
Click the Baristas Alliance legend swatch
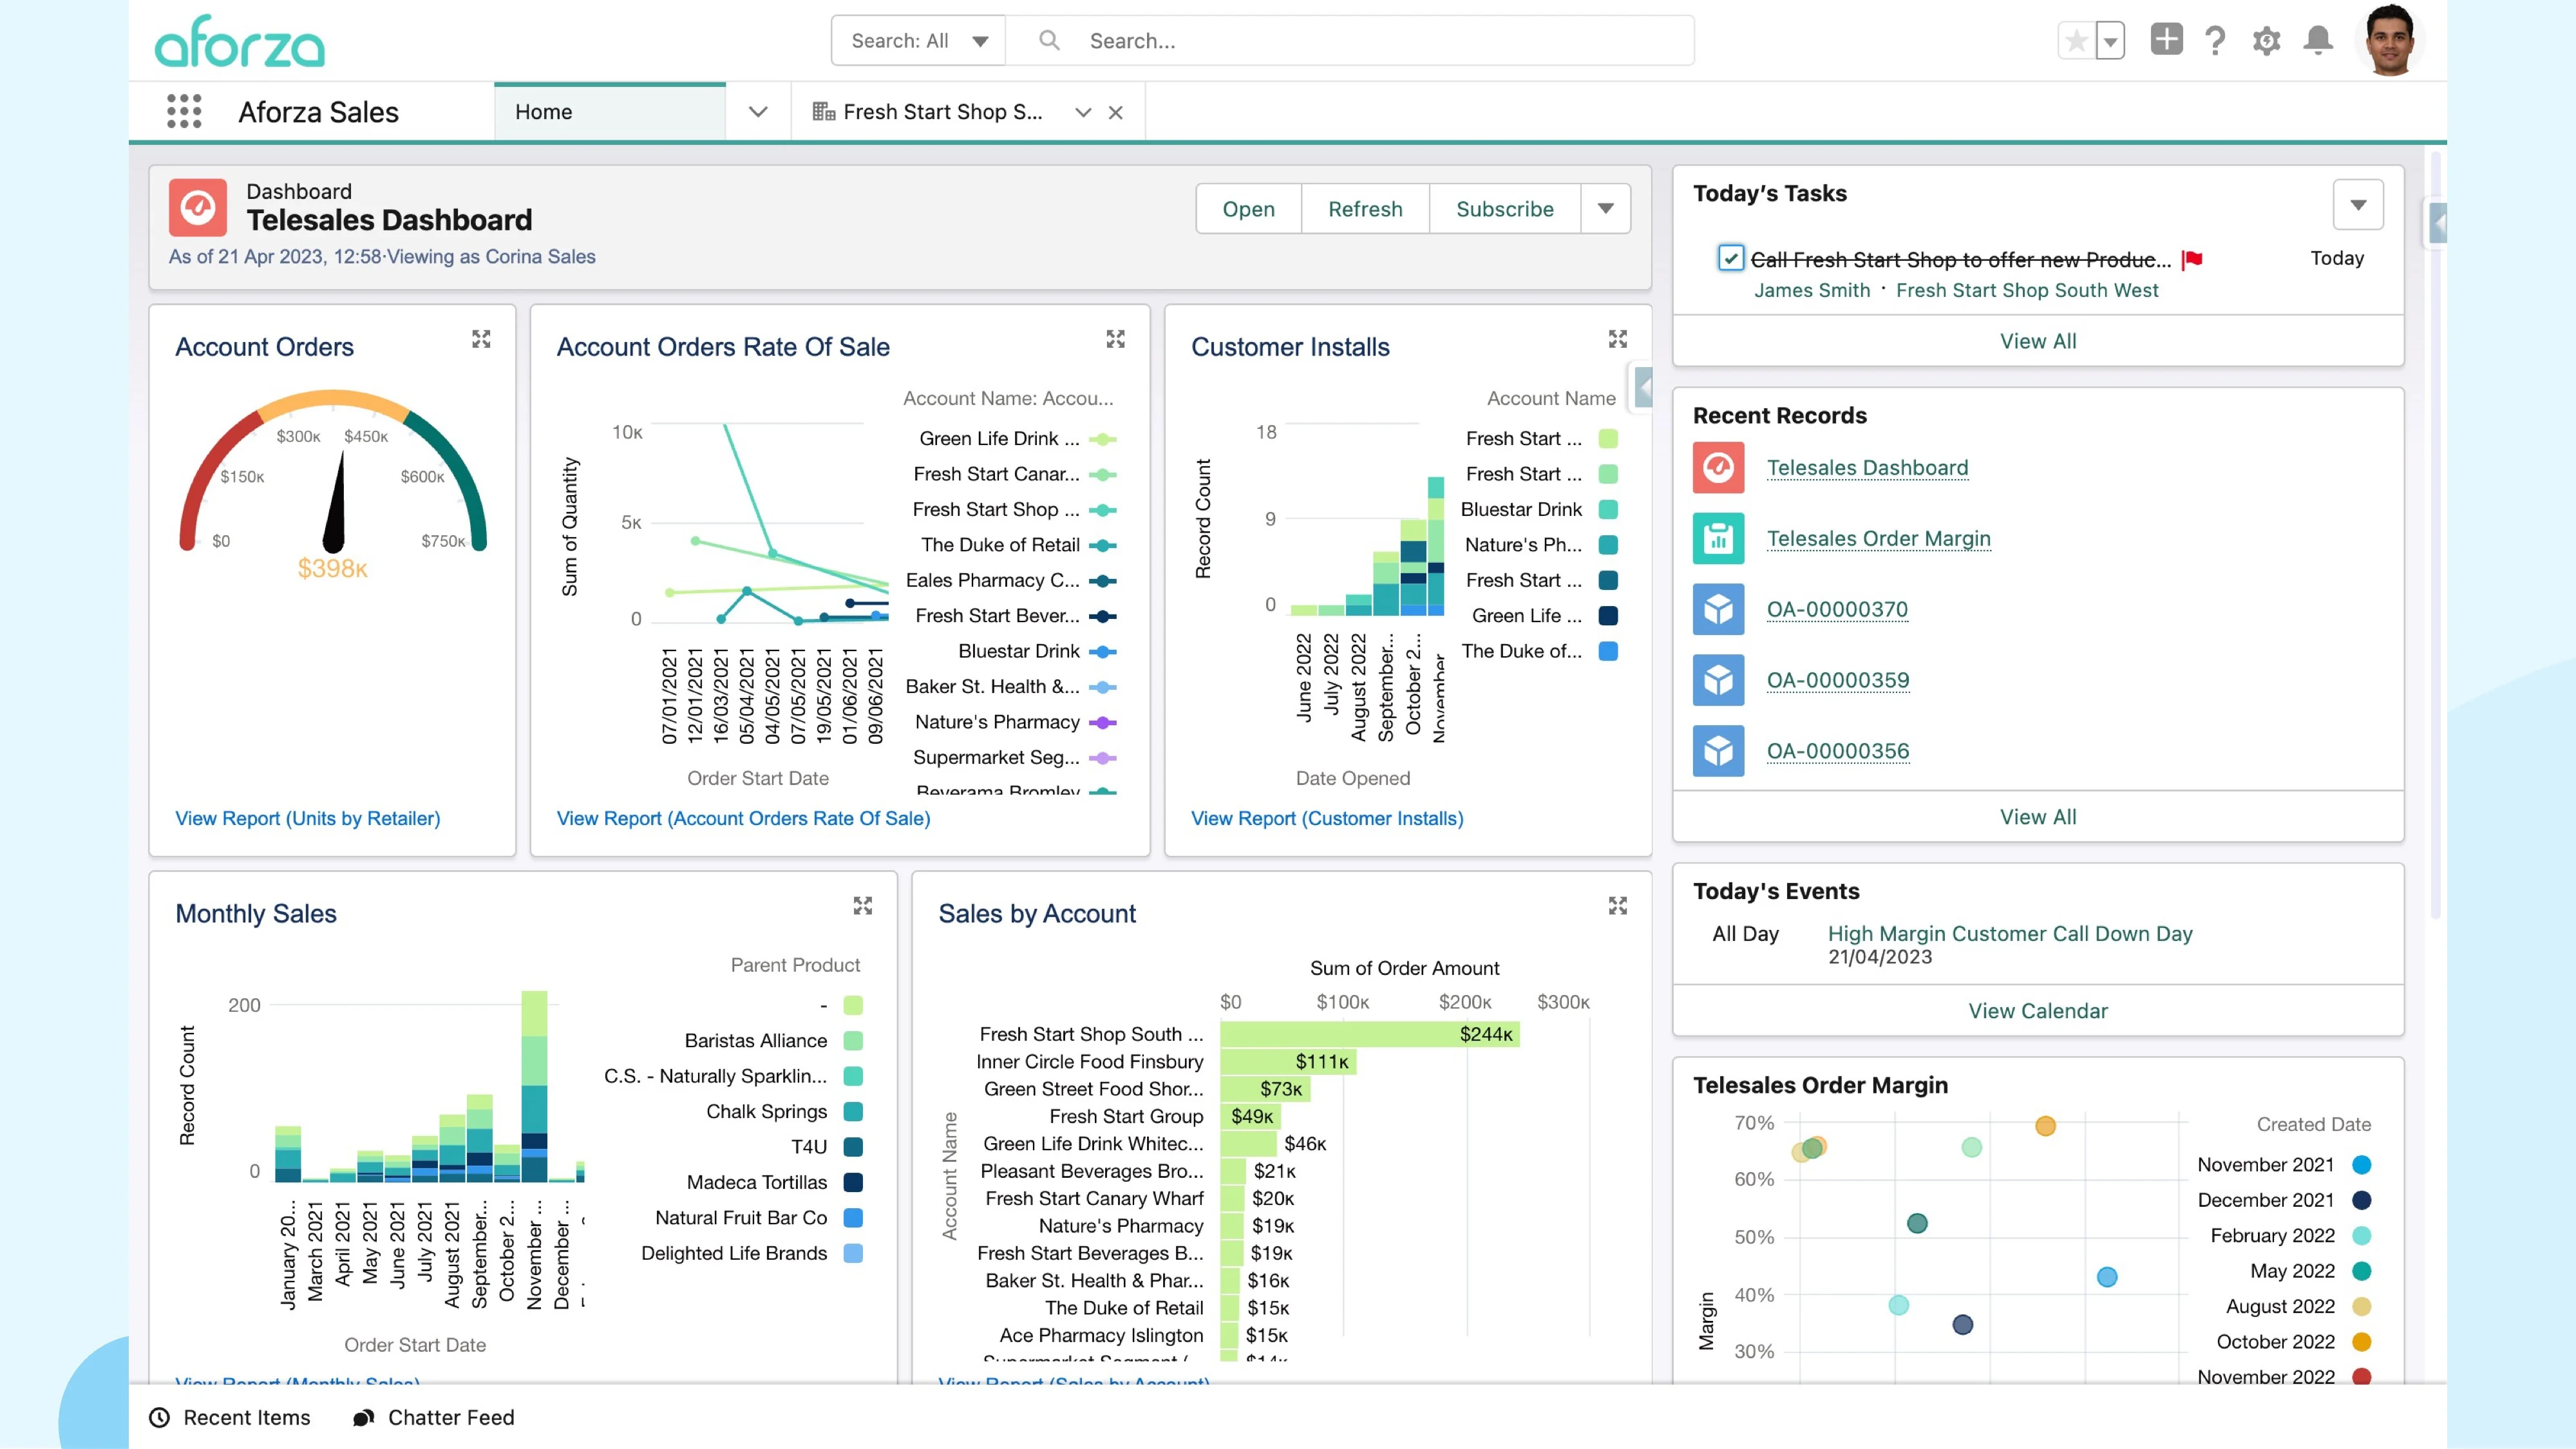pyautogui.click(x=853, y=1041)
